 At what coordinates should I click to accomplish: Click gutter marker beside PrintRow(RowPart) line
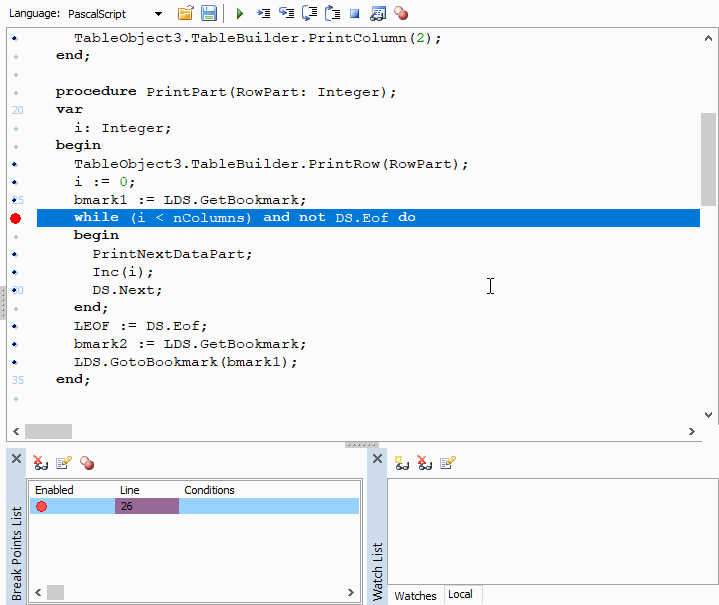15,164
